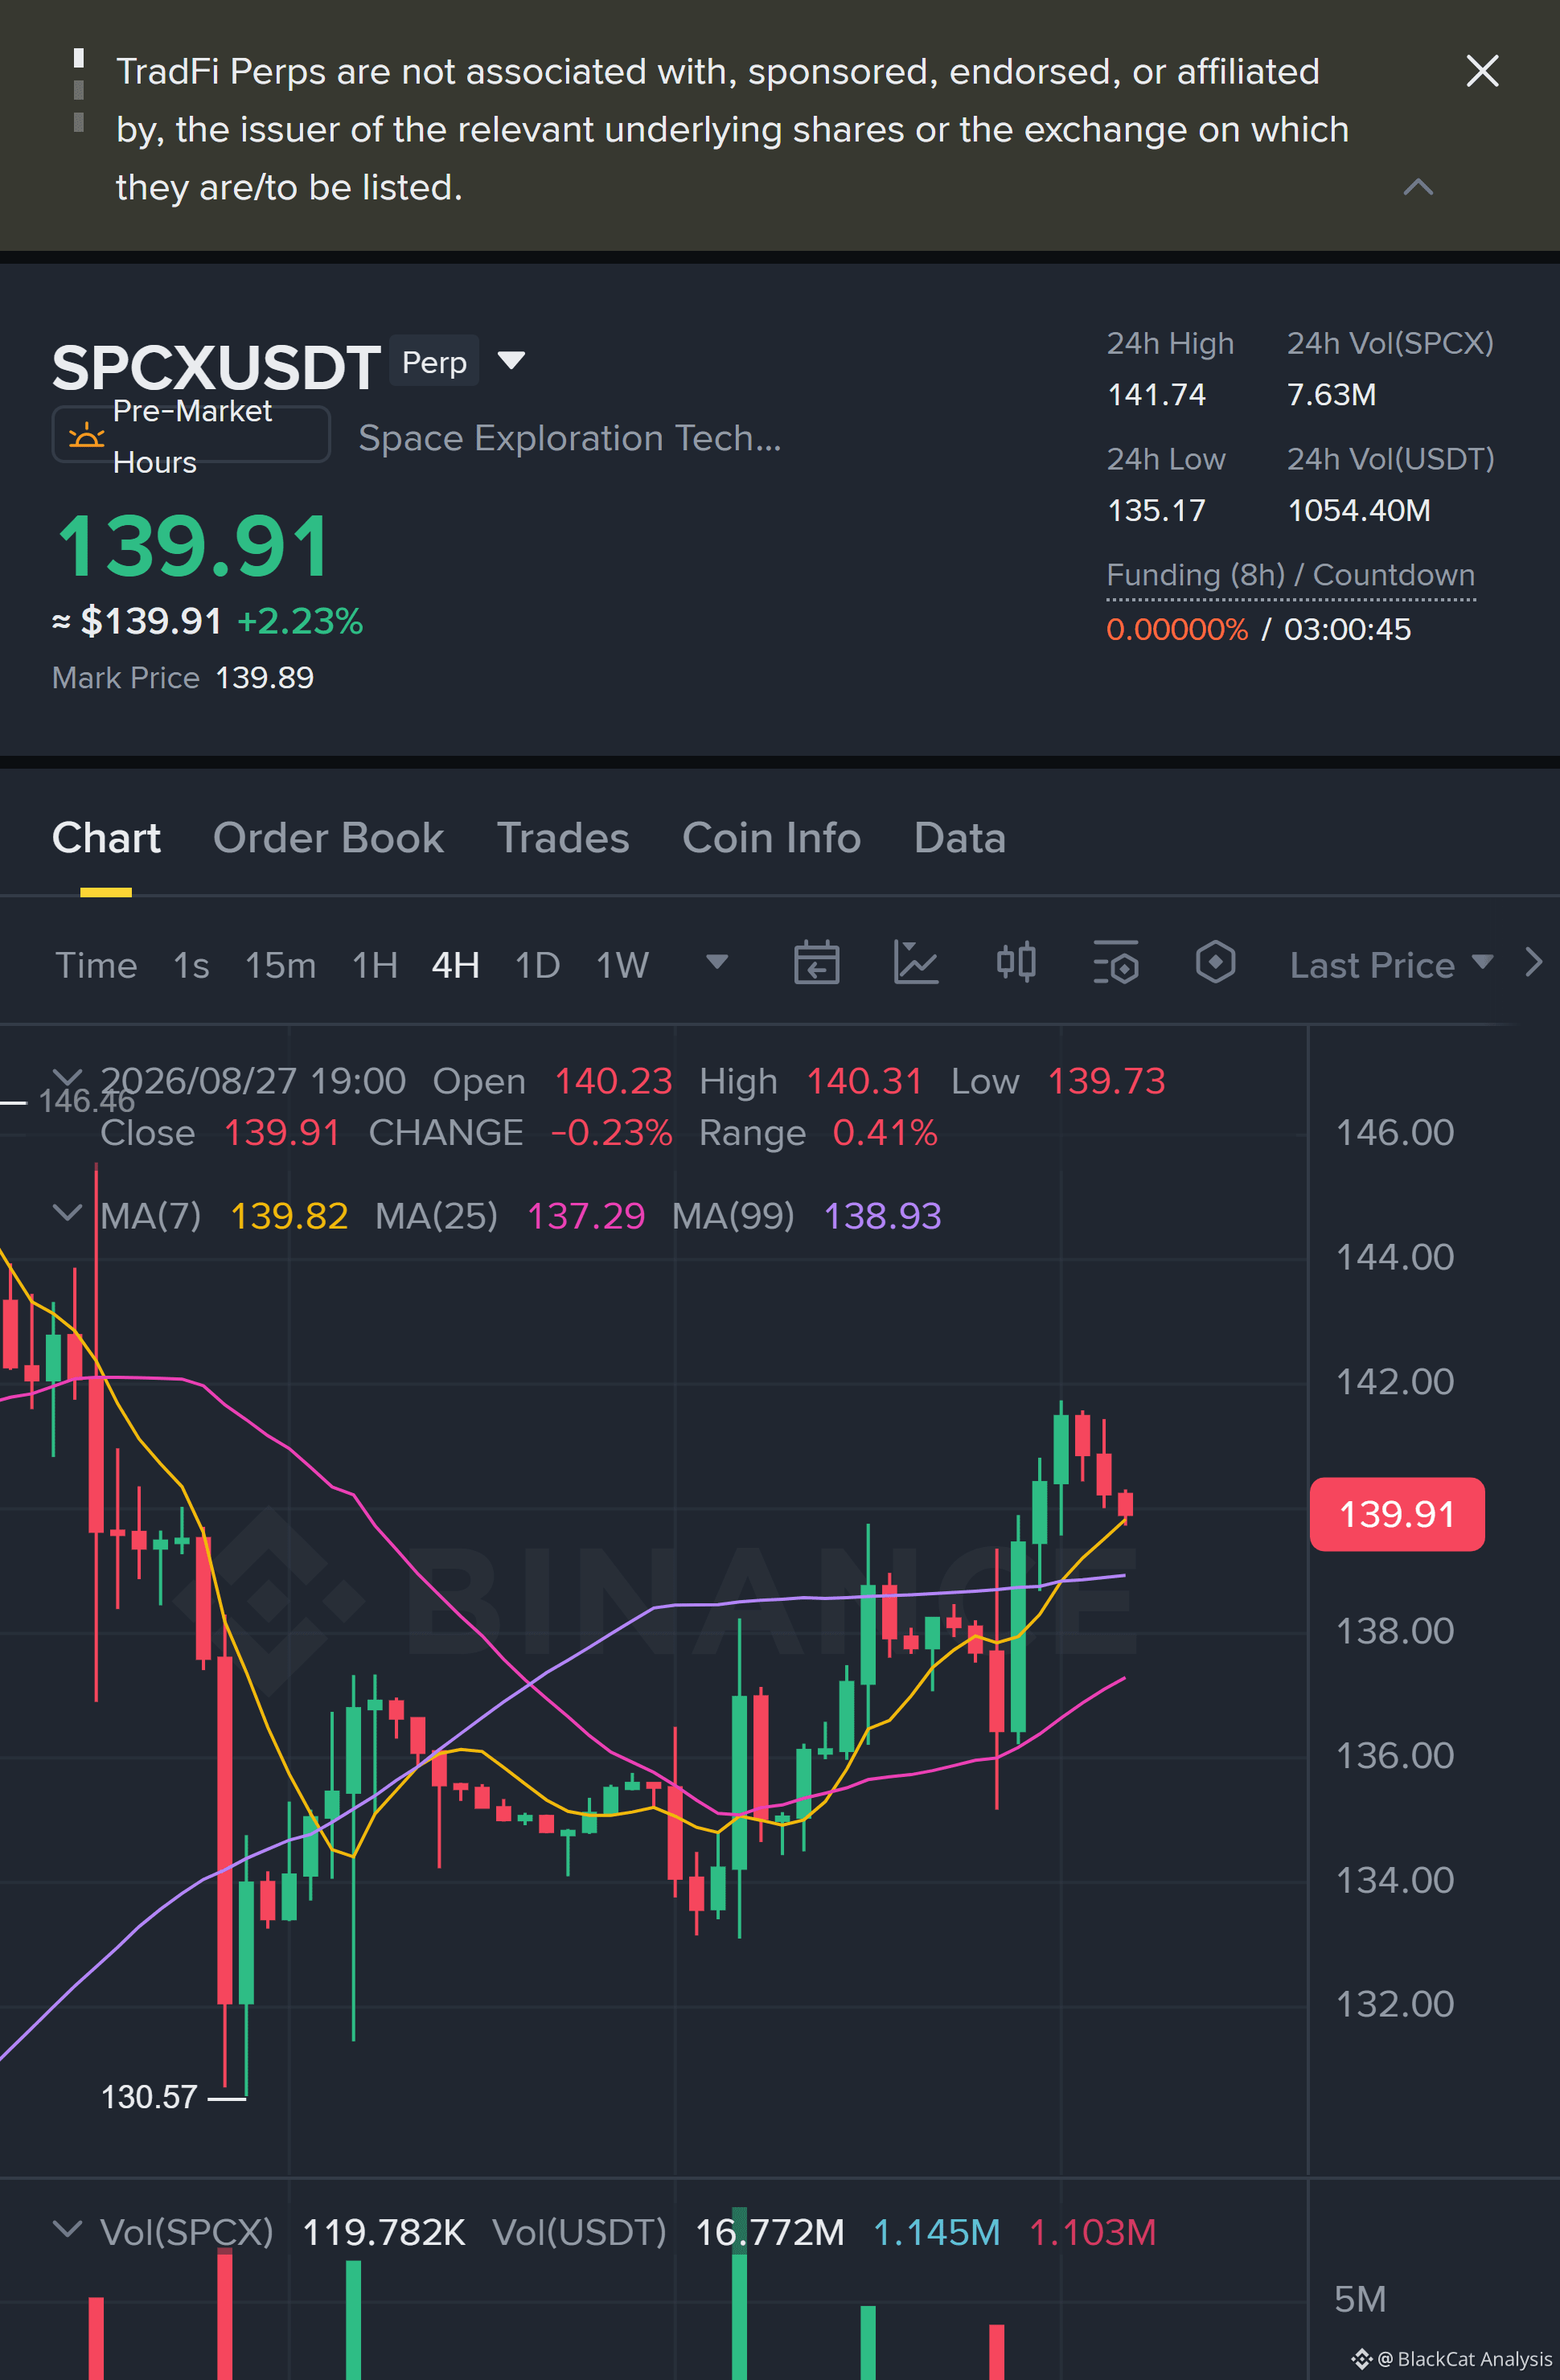
Task: Click the Space Exploration Tech... name
Action: [x=570, y=438]
